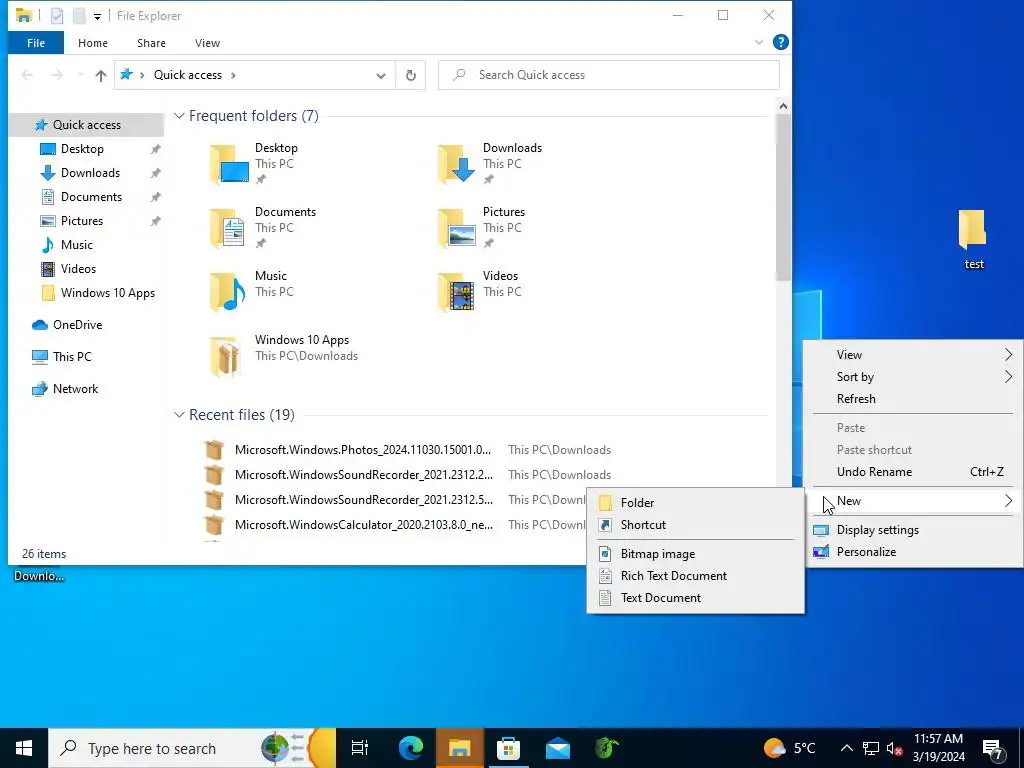Click the vertical scrollbar up arrow
The image size is (1024, 768).
pos(783,106)
